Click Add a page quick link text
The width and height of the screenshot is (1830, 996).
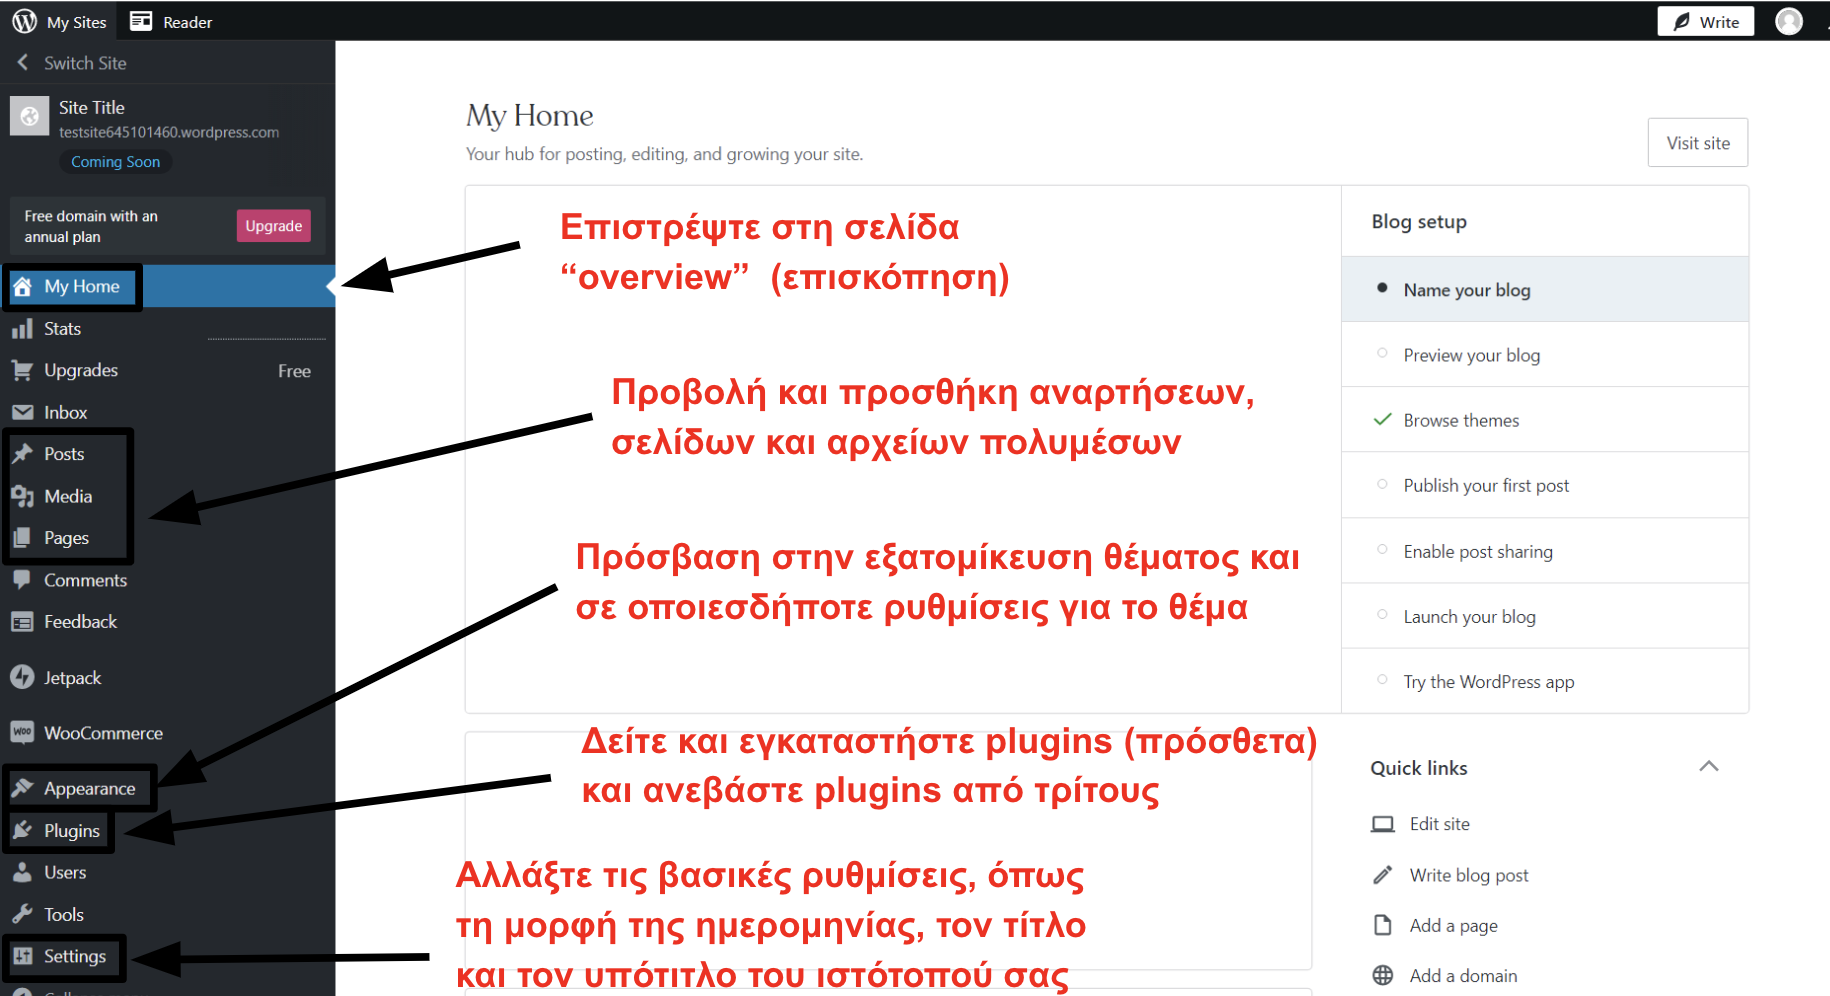(1454, 926)
